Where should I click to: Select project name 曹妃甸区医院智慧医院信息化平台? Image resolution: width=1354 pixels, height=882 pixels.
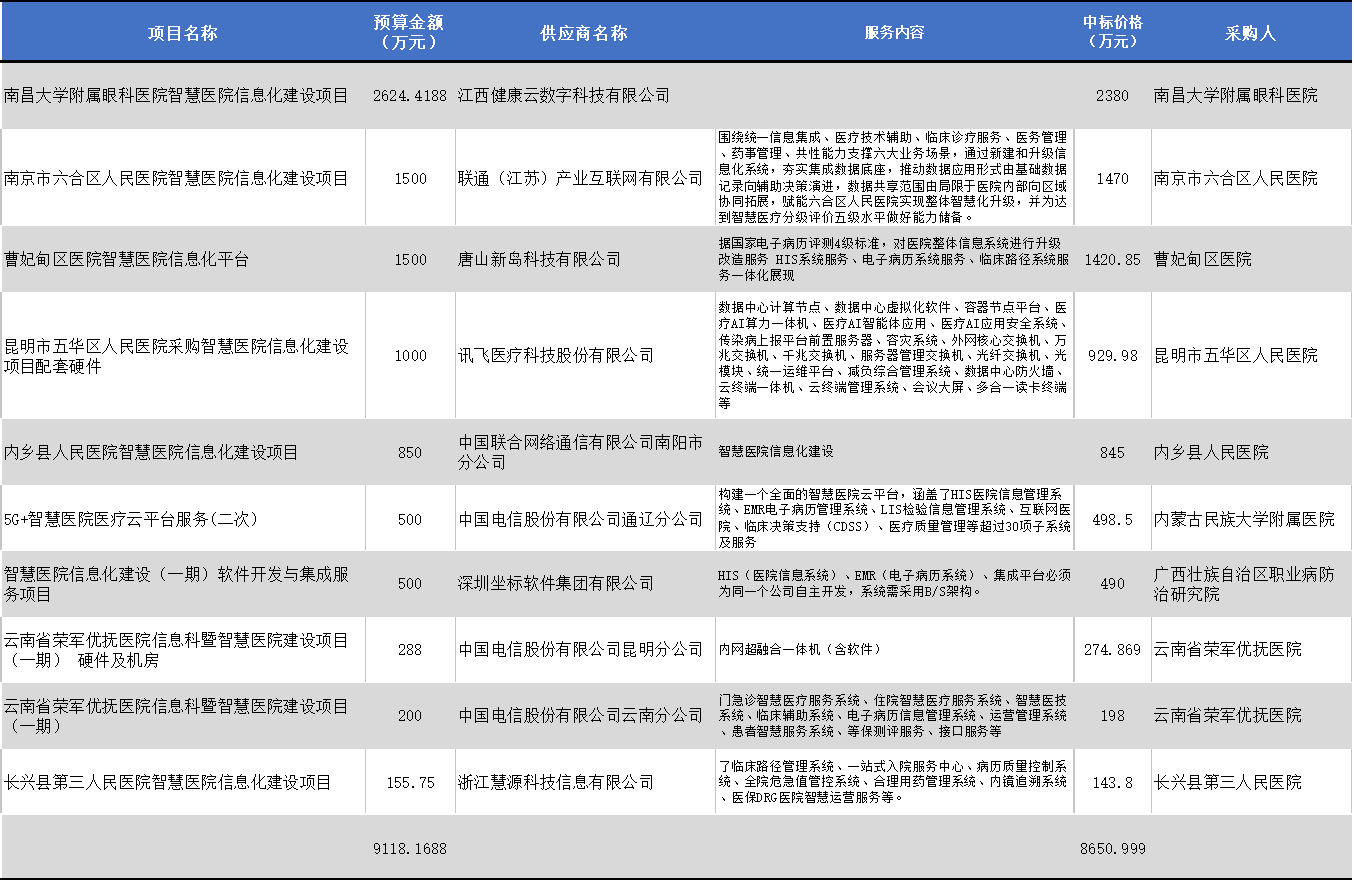(127, 260)
